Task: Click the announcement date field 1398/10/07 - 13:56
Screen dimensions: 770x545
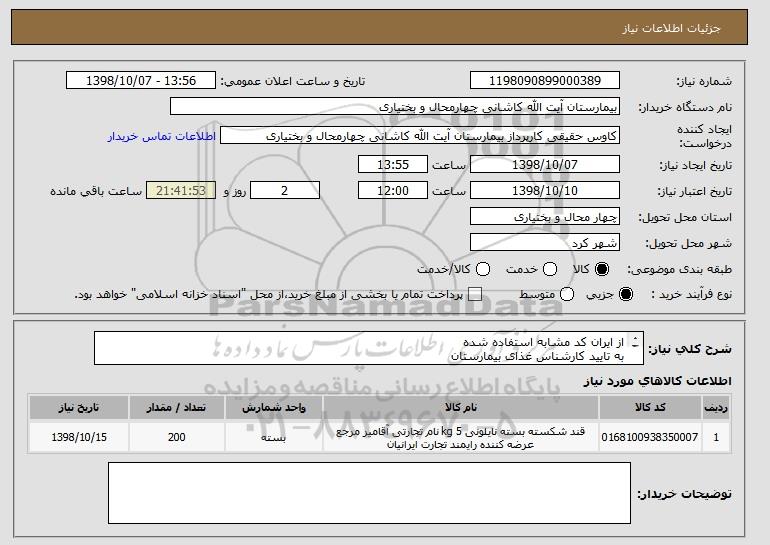Action: [x=141, y=81]
